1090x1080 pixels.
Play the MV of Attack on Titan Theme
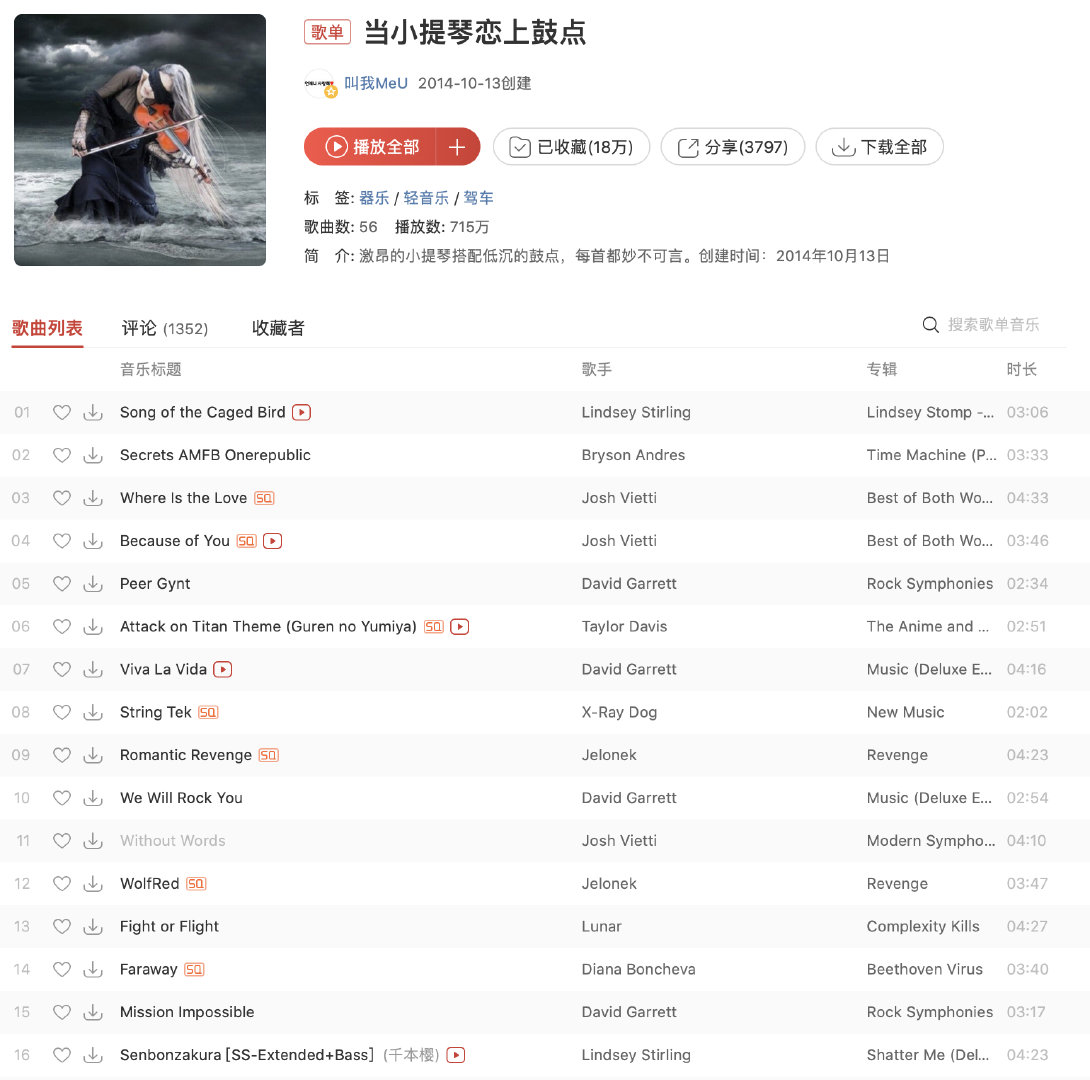(x=459, y=627)
